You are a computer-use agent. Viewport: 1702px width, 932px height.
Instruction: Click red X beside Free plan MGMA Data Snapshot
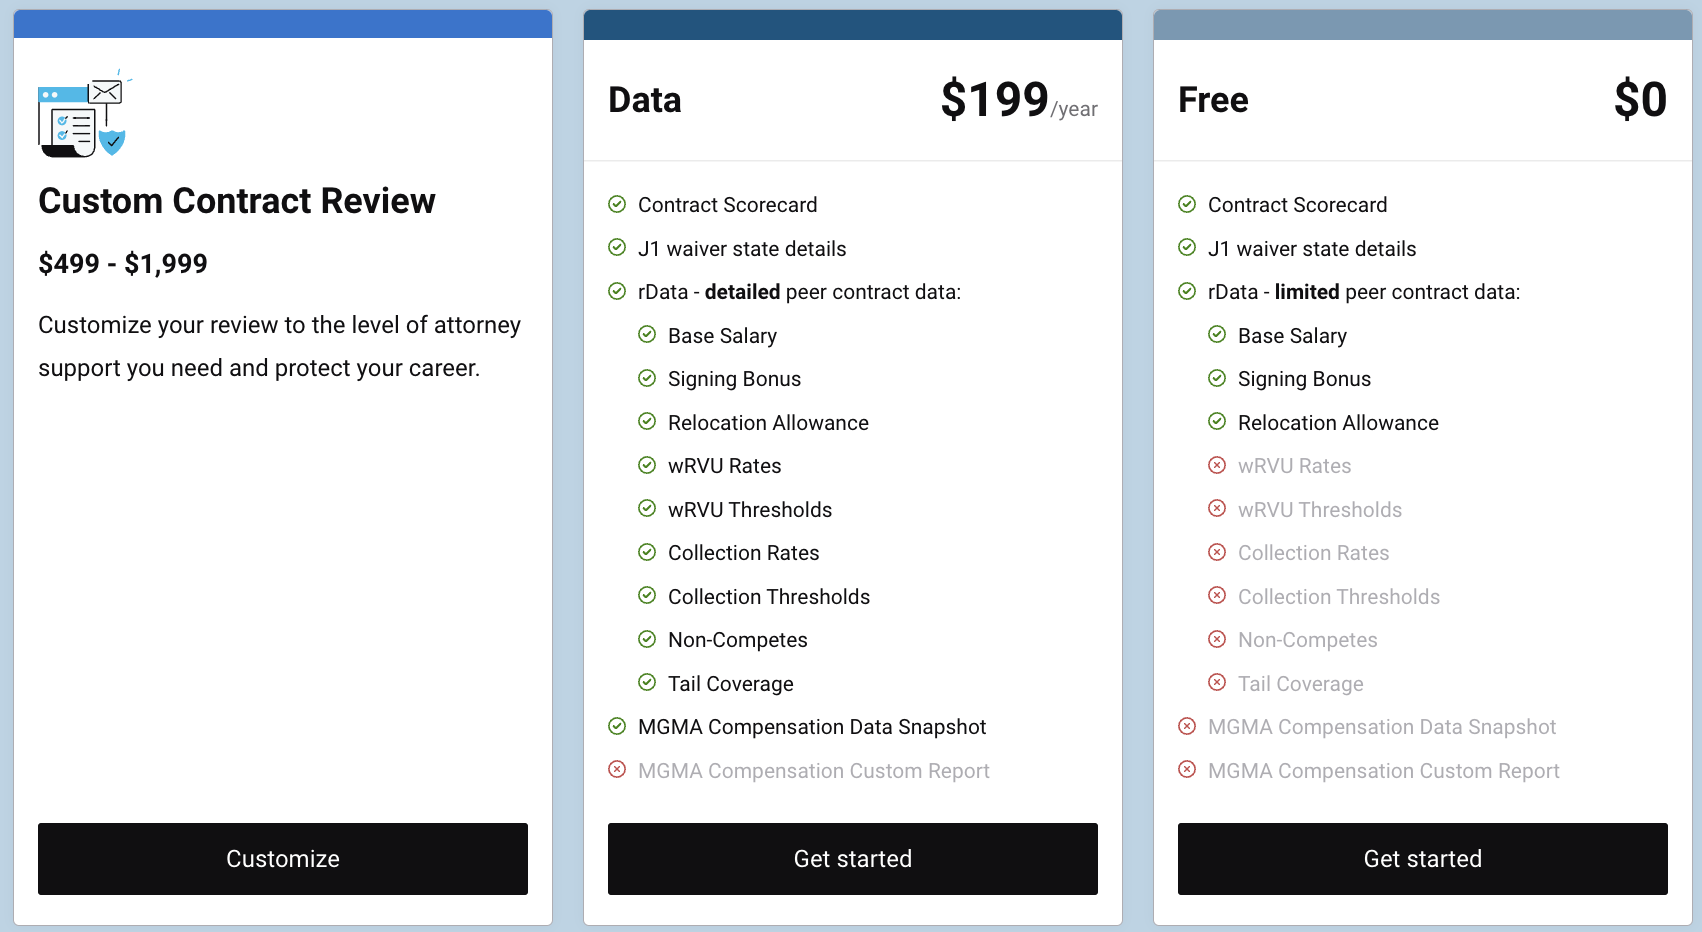[x=1187, y=726]
